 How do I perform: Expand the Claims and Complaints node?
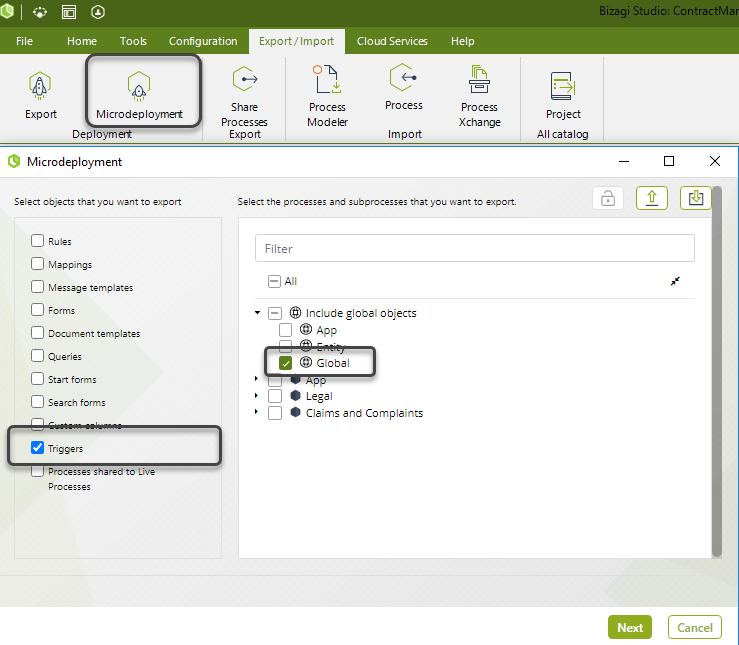click(256, 411)
